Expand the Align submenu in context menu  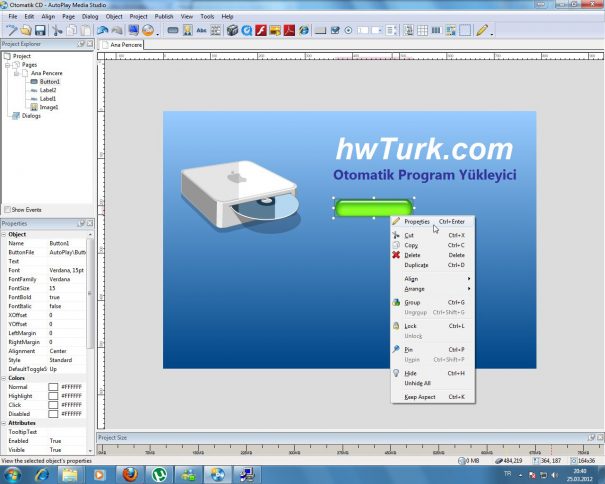433,279
